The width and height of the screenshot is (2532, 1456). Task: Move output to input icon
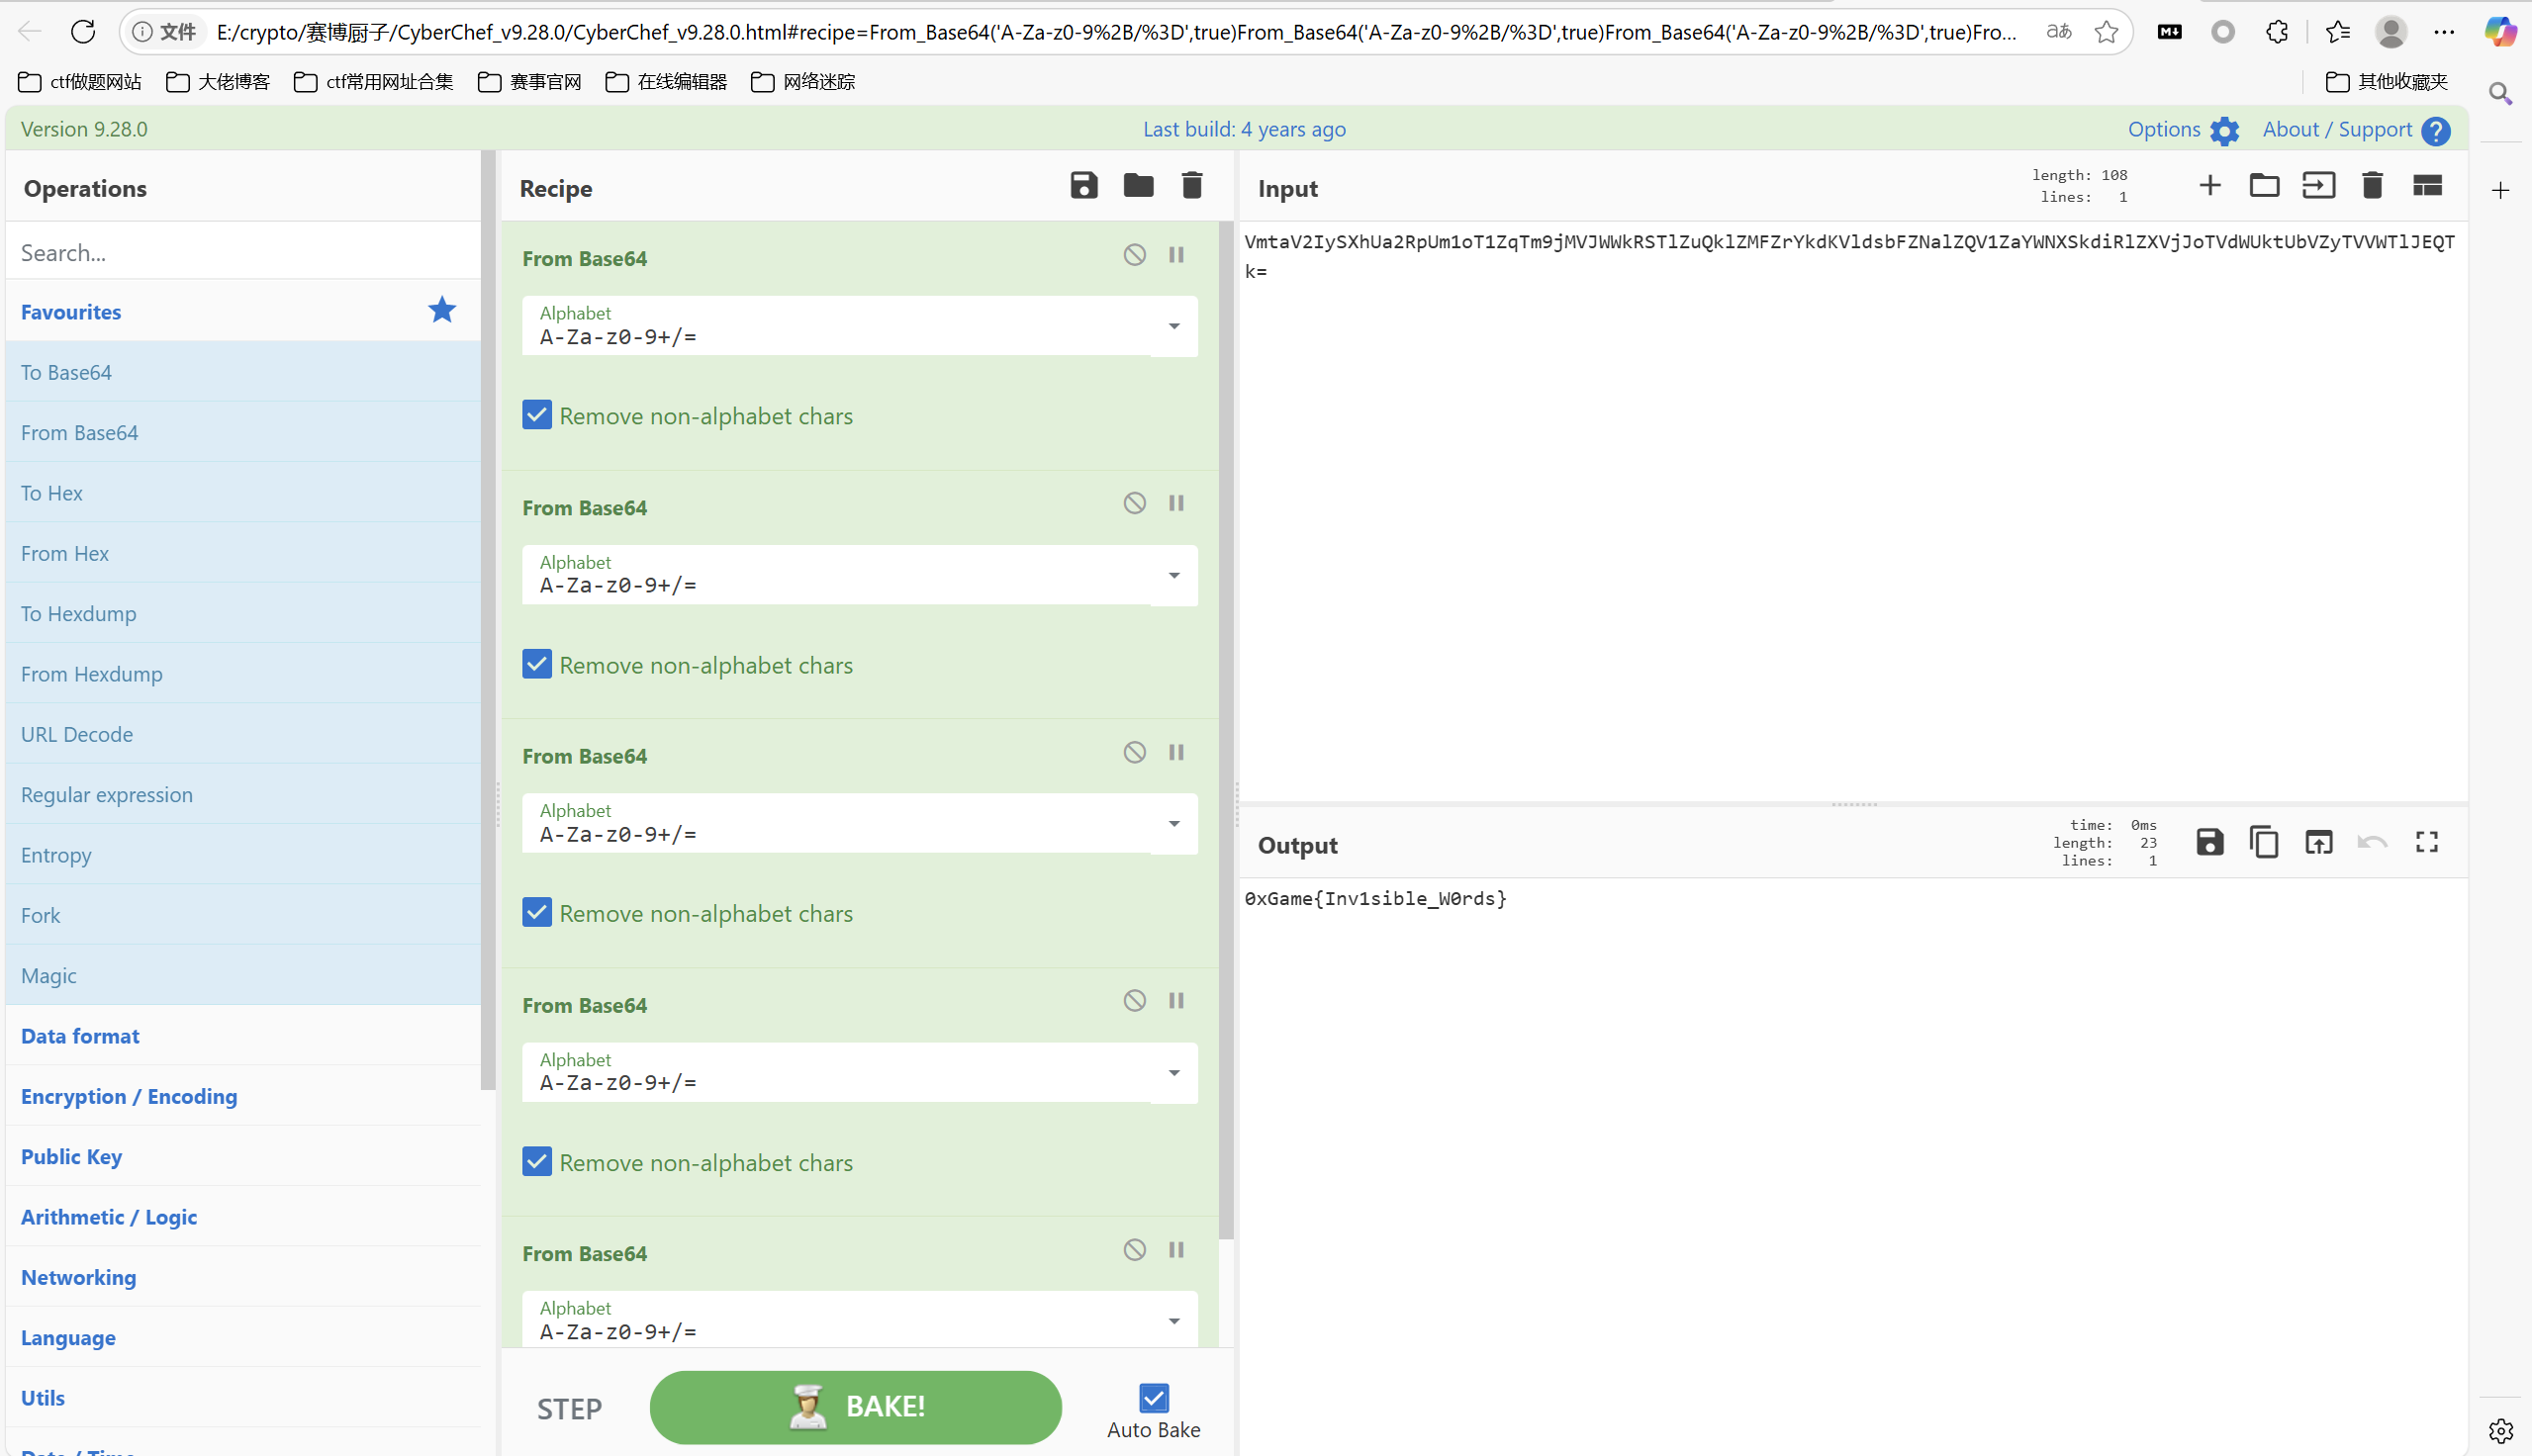pyautogui.click(x=2318, y=843)
